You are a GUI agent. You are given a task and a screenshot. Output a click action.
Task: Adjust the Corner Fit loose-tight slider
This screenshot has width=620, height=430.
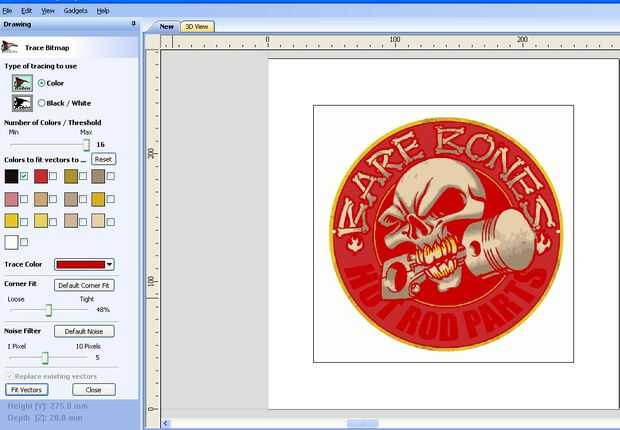click(x=48, y=310)
